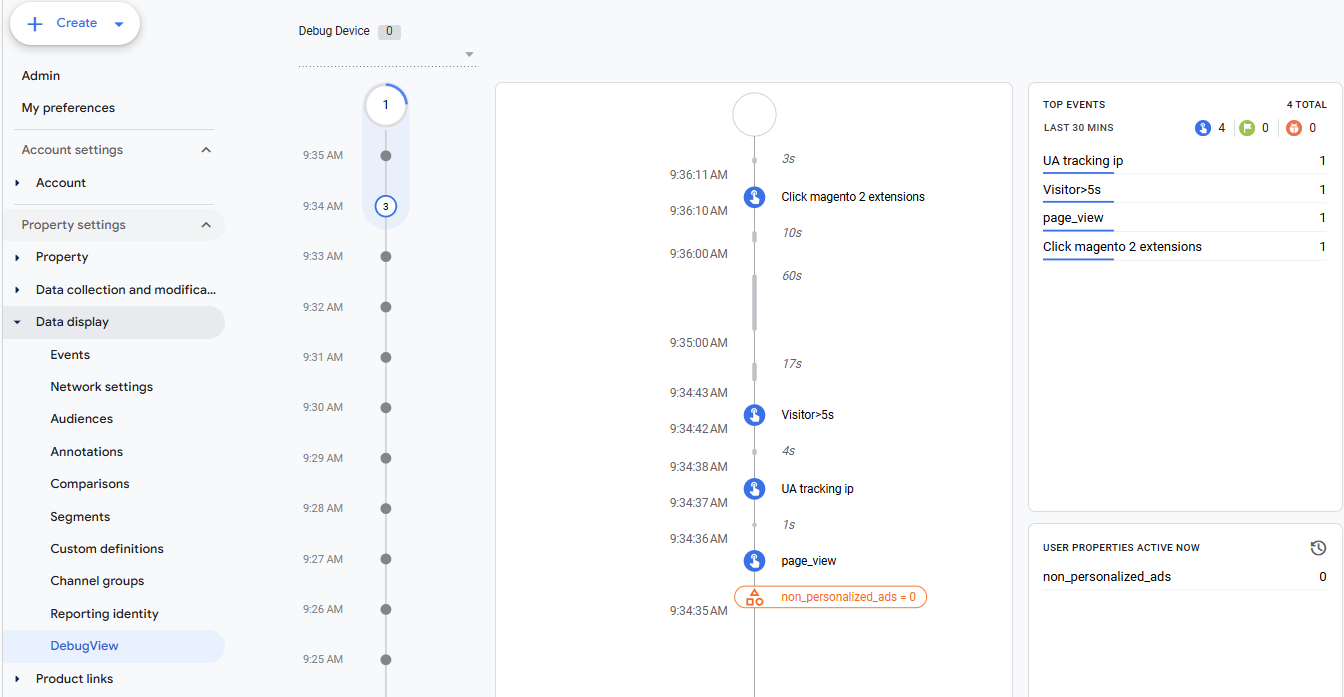The image size is (1344, 697).
Task: Filter by blue events count icon
Action: [1203, 128]
